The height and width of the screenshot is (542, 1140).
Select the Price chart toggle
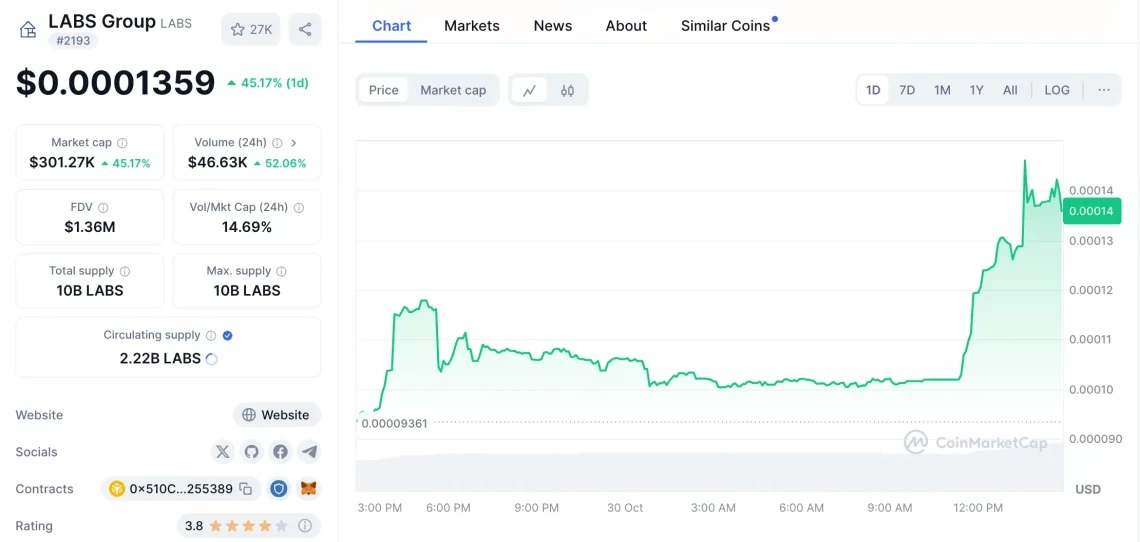[383, 90]
